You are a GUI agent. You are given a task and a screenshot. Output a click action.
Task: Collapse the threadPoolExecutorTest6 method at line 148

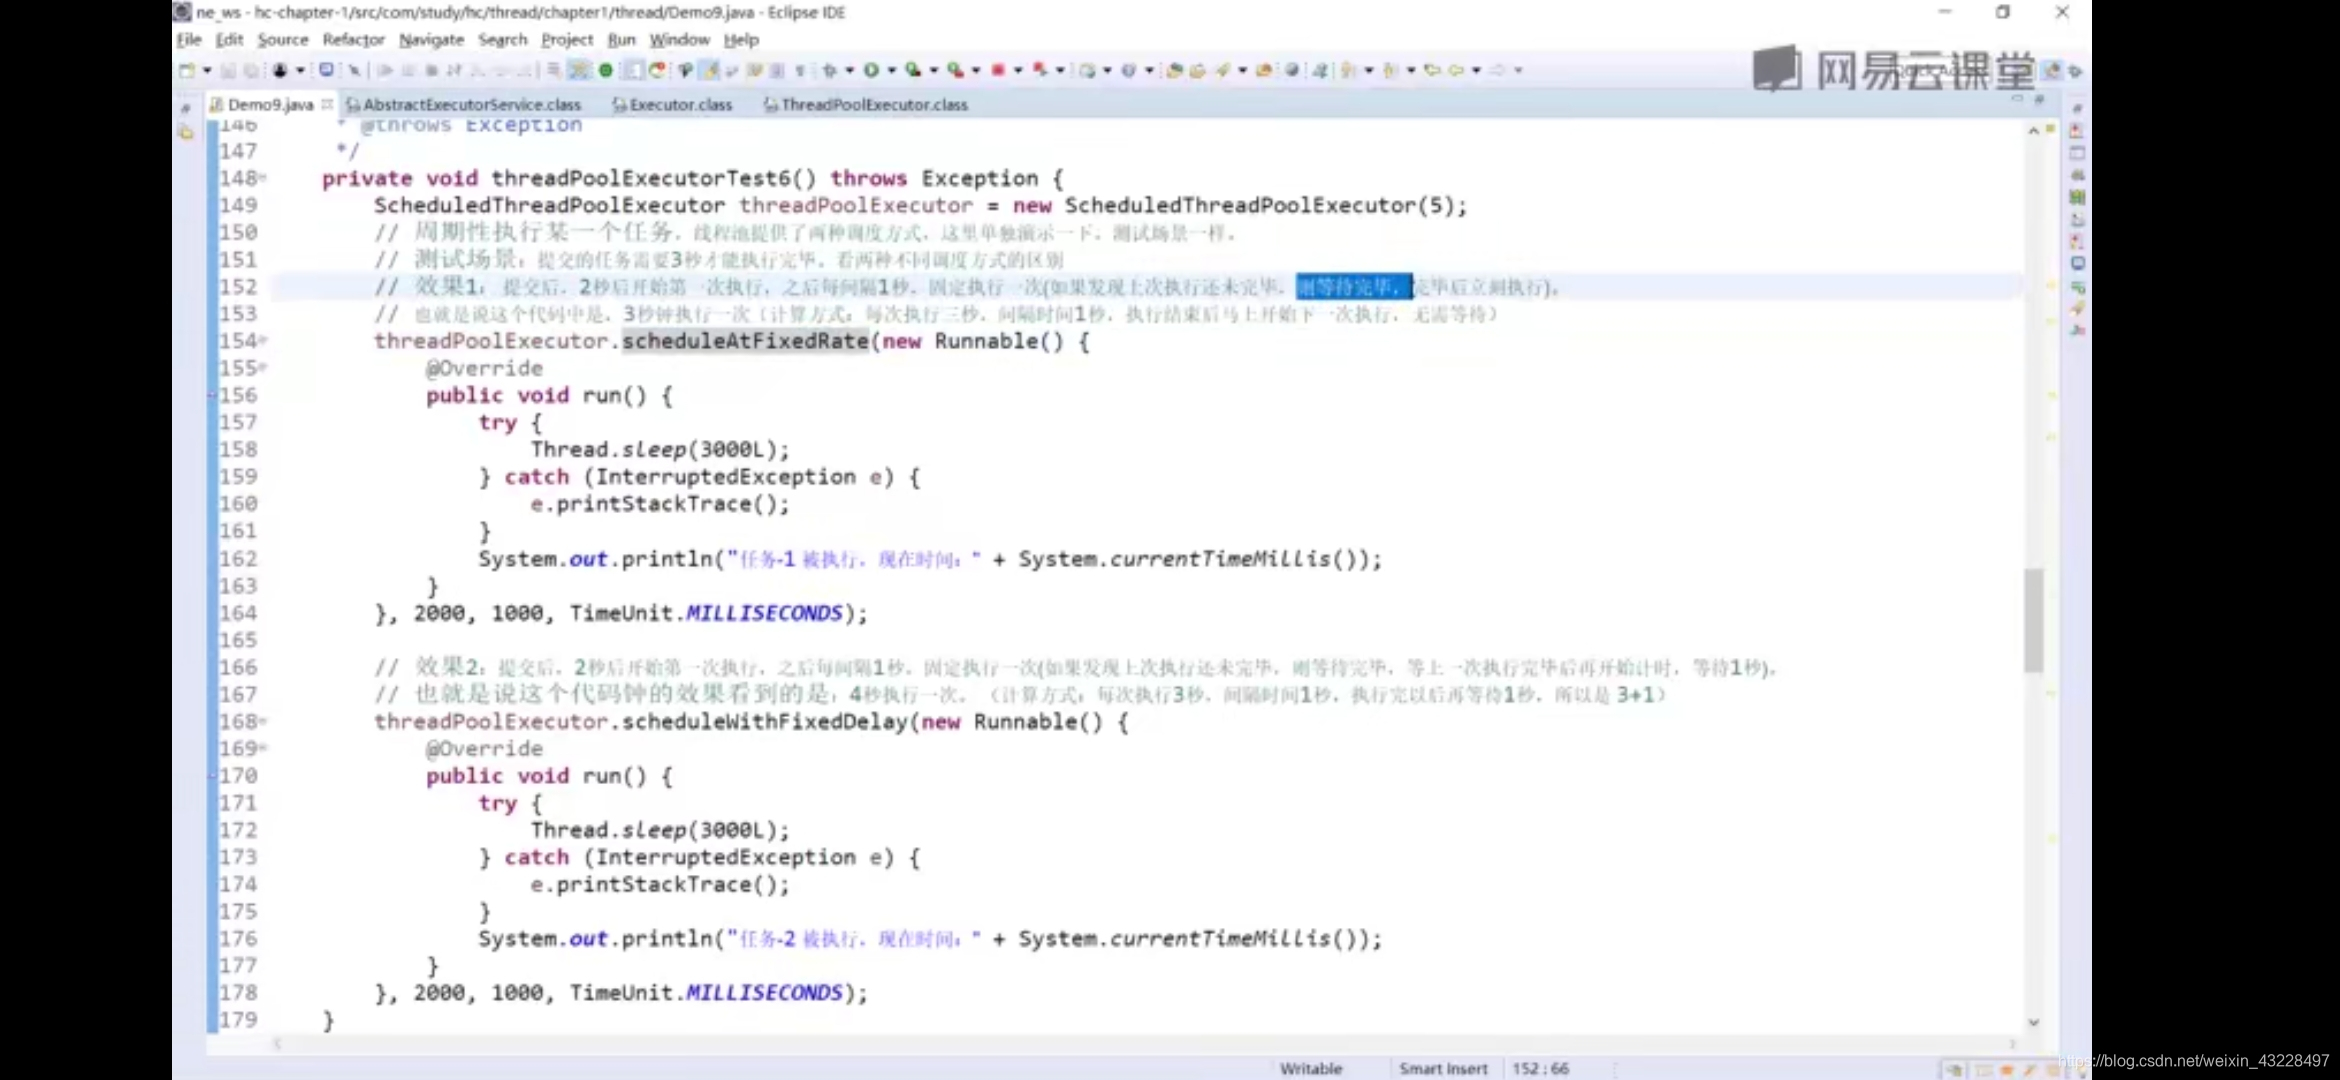click(263, 178)
